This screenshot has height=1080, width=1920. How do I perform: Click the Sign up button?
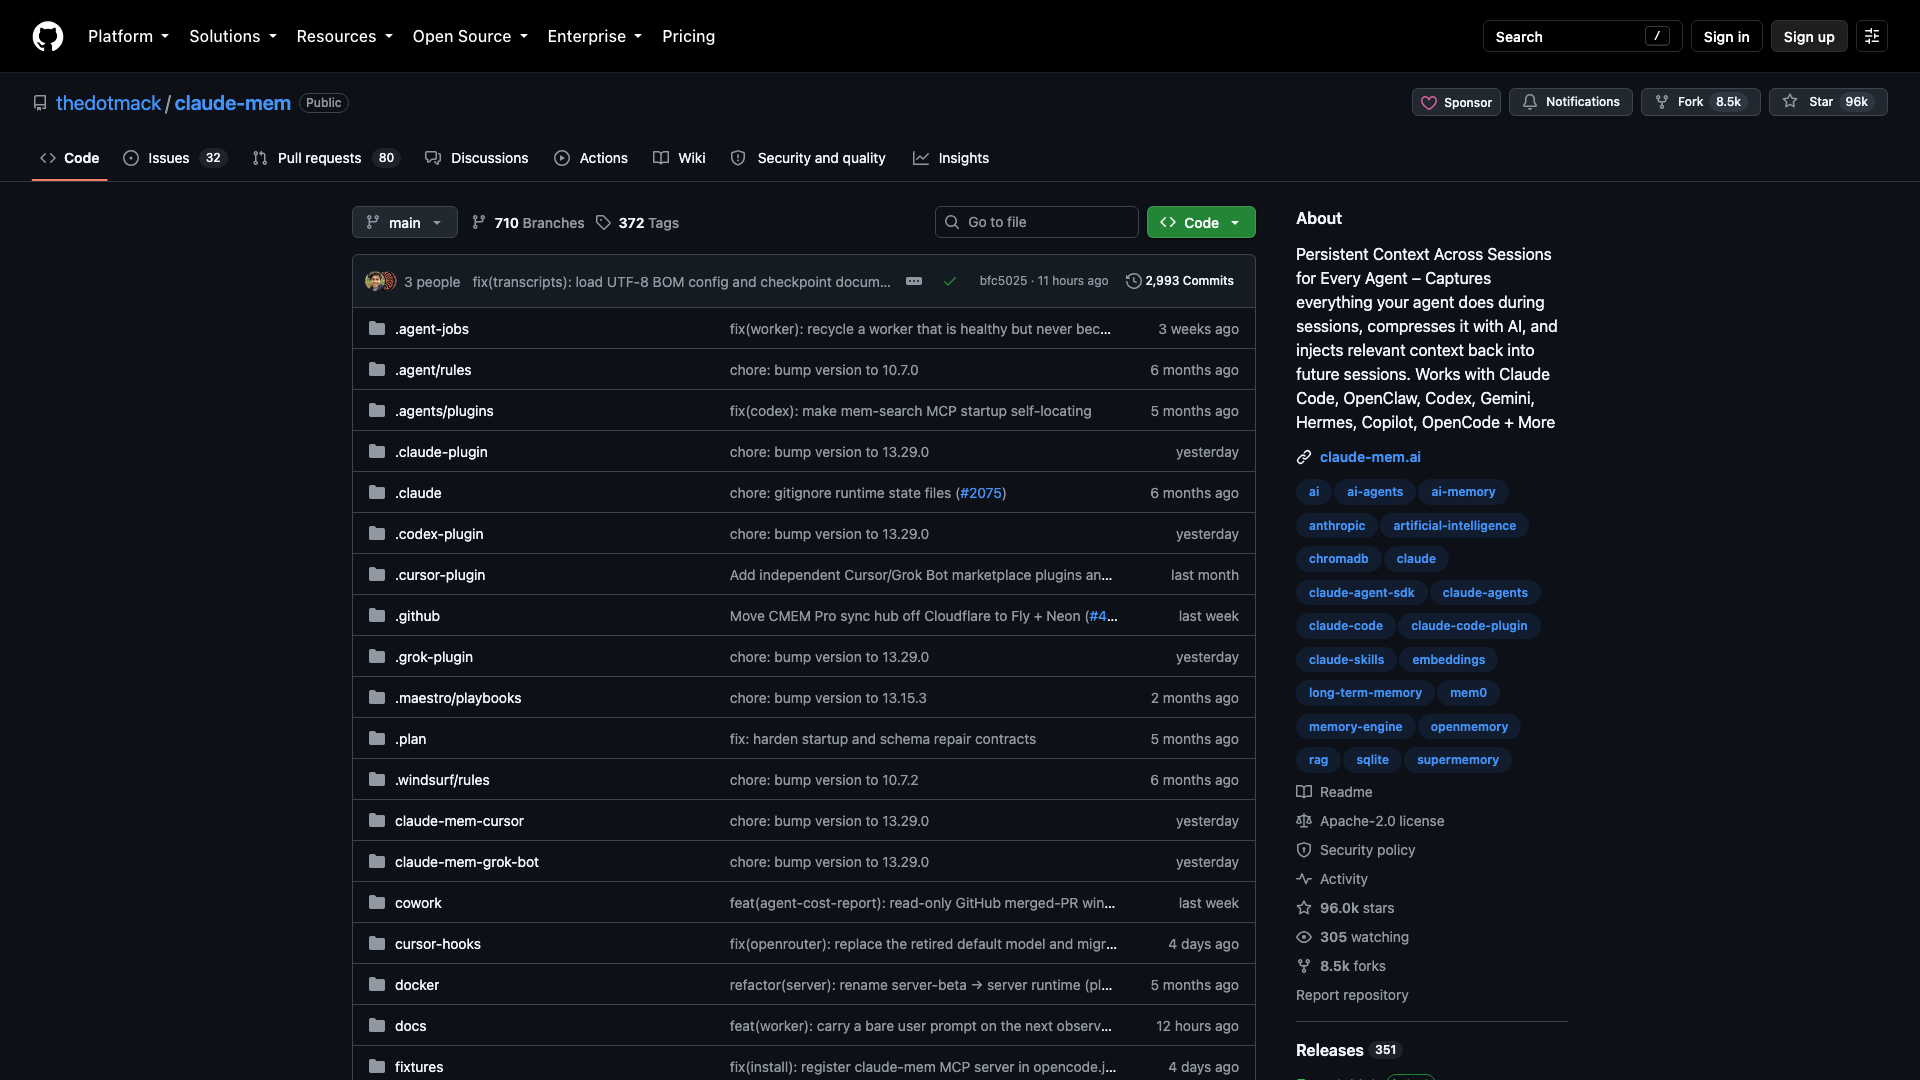click(1809, 36)
